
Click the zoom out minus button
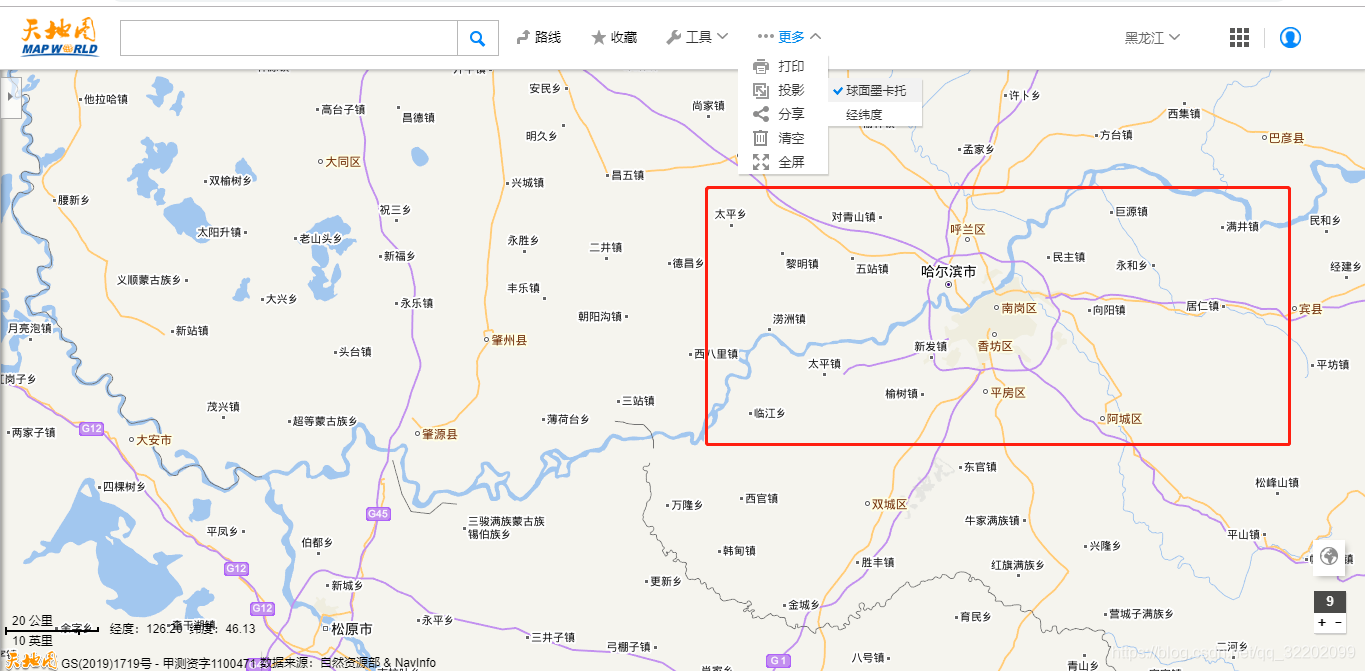[1338, 623]
